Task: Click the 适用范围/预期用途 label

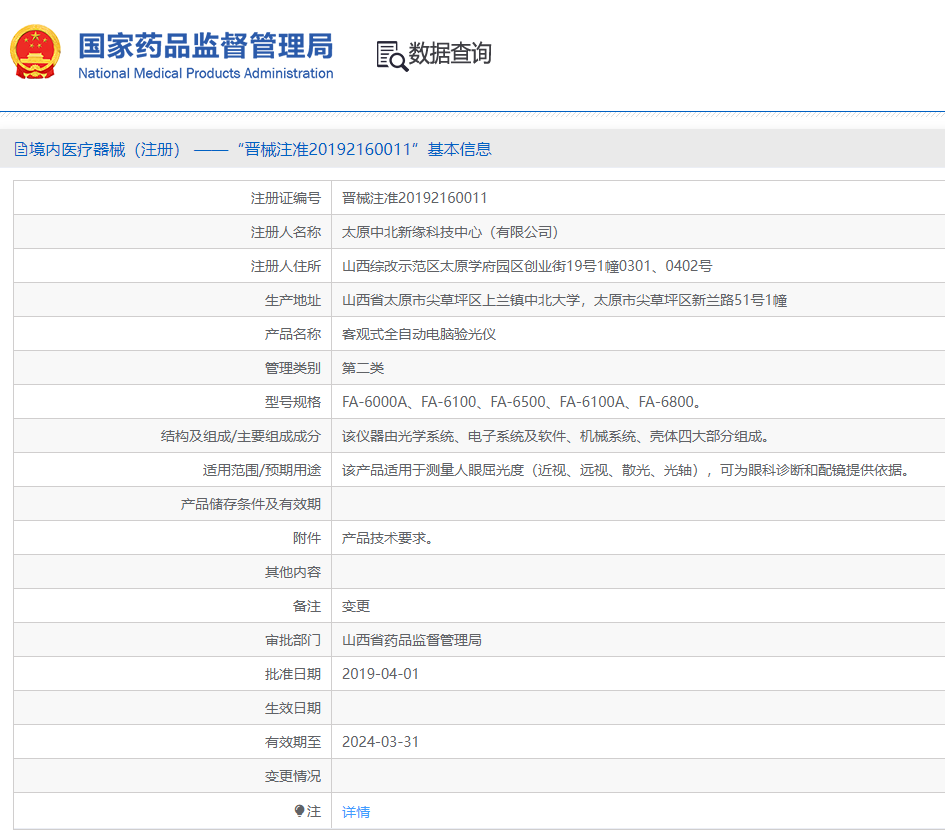Action: pyautogui.click(x=262, y=470)
